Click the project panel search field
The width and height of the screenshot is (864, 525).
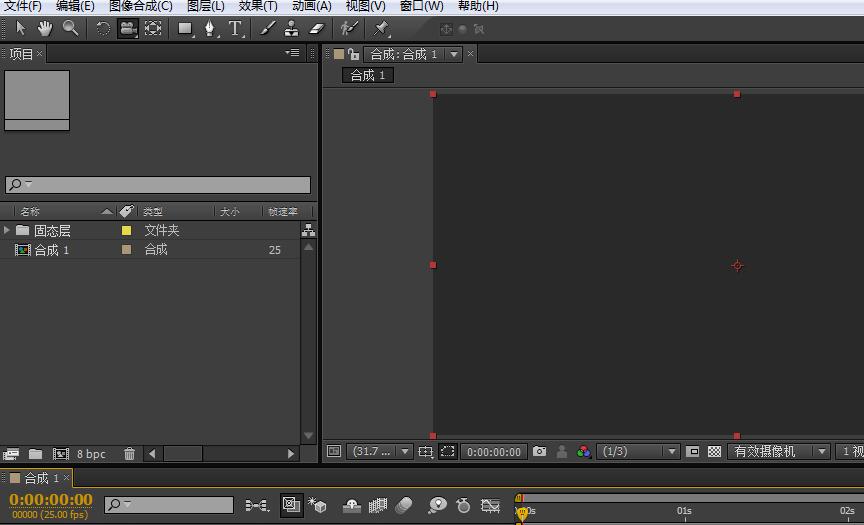tap(158, 185)
